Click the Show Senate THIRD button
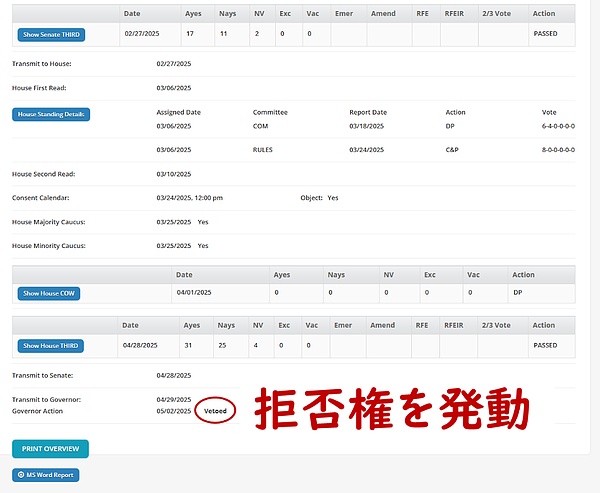Screen dimensions: 600x493 pyautogui.click(x=51, y=34)
